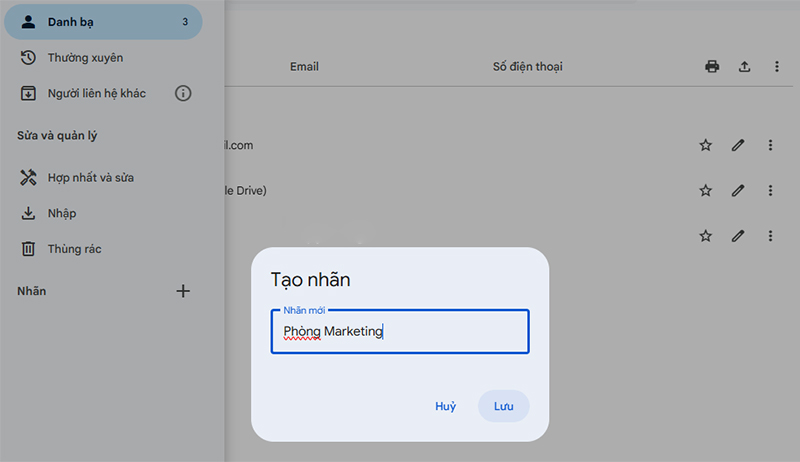Click the Email column header

[305, 67]
